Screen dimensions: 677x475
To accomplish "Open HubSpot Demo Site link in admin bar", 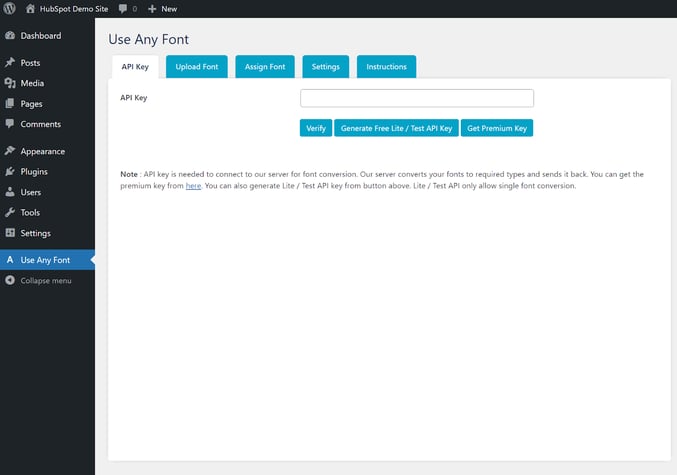I will tap(74, 9).
